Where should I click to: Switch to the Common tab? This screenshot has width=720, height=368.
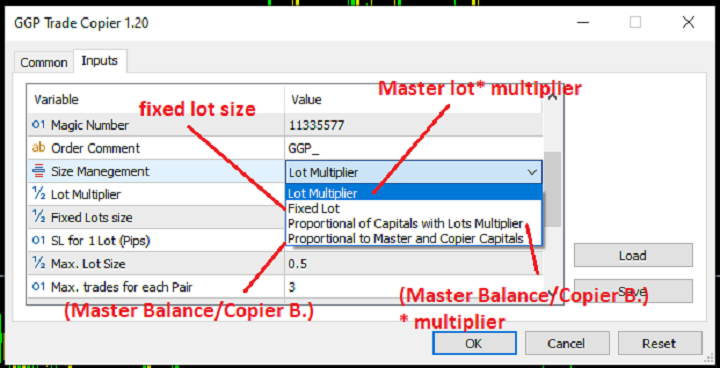[44, 62]
